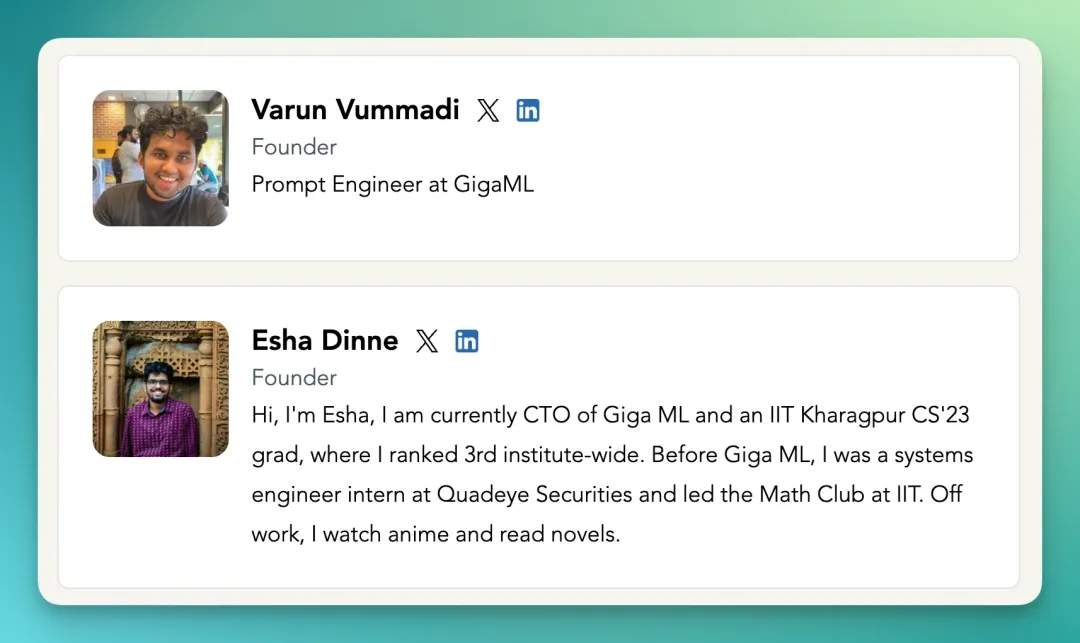Open Varun Vummadi's LinkedIn icon
Viewport: 1080px width, 643px height.
click(x=528, y=110)
